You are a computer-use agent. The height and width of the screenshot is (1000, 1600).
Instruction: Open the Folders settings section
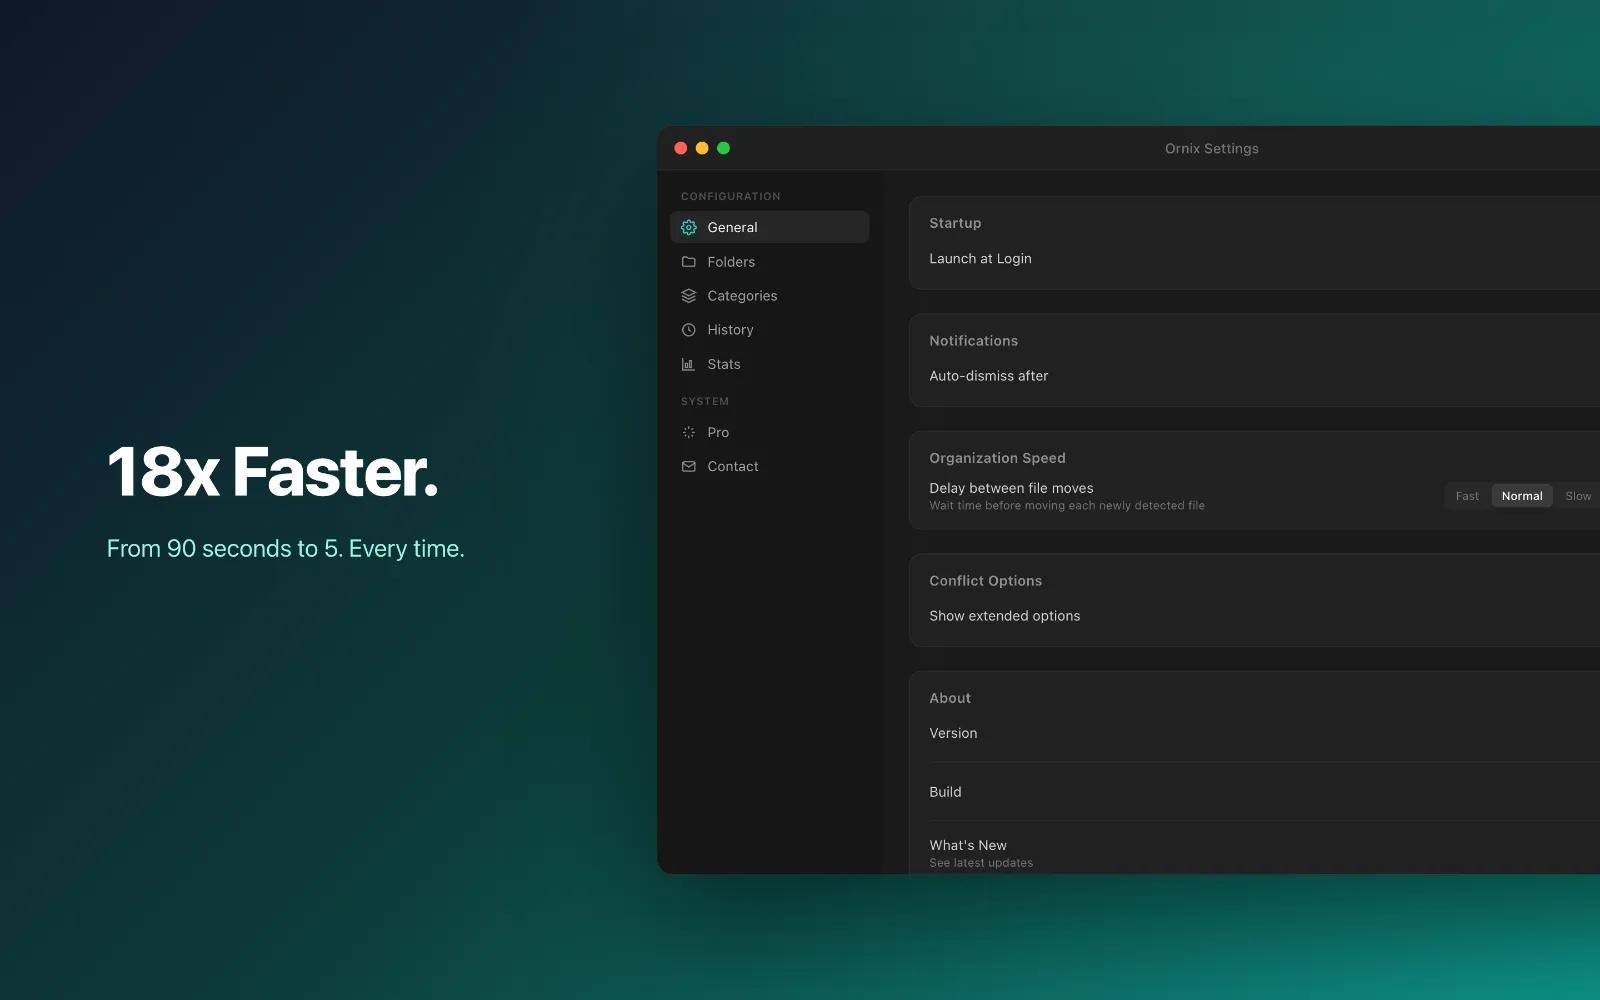[x=769, y=262]
